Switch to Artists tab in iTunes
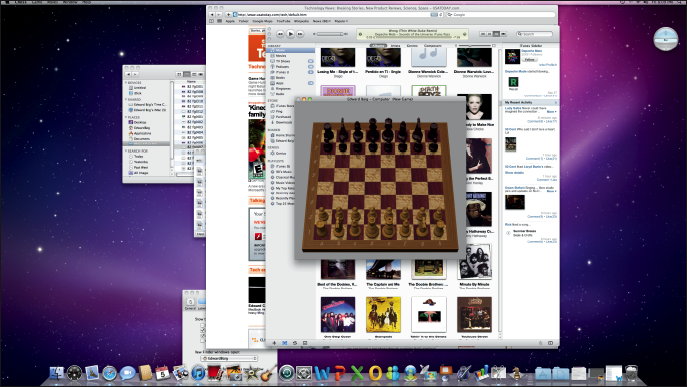The height and width of the screenshot is (387, 687). (x=395, y=46)
